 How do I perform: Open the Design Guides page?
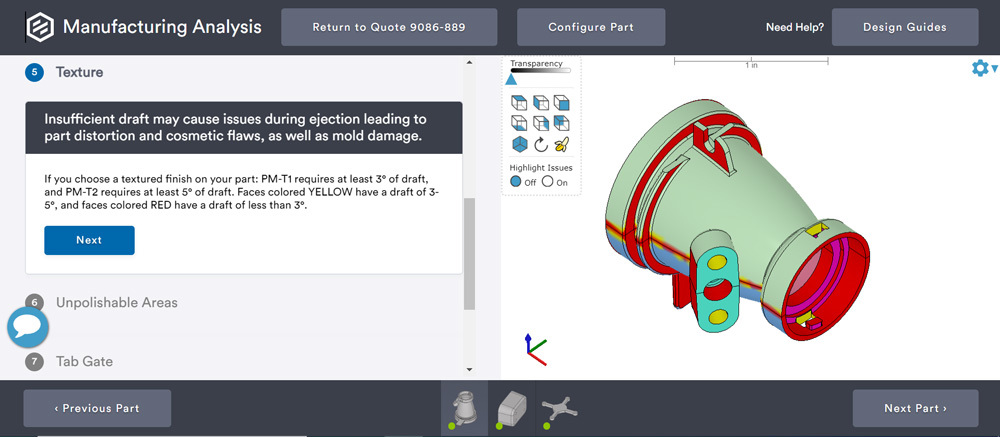click(x=904, y=27)
